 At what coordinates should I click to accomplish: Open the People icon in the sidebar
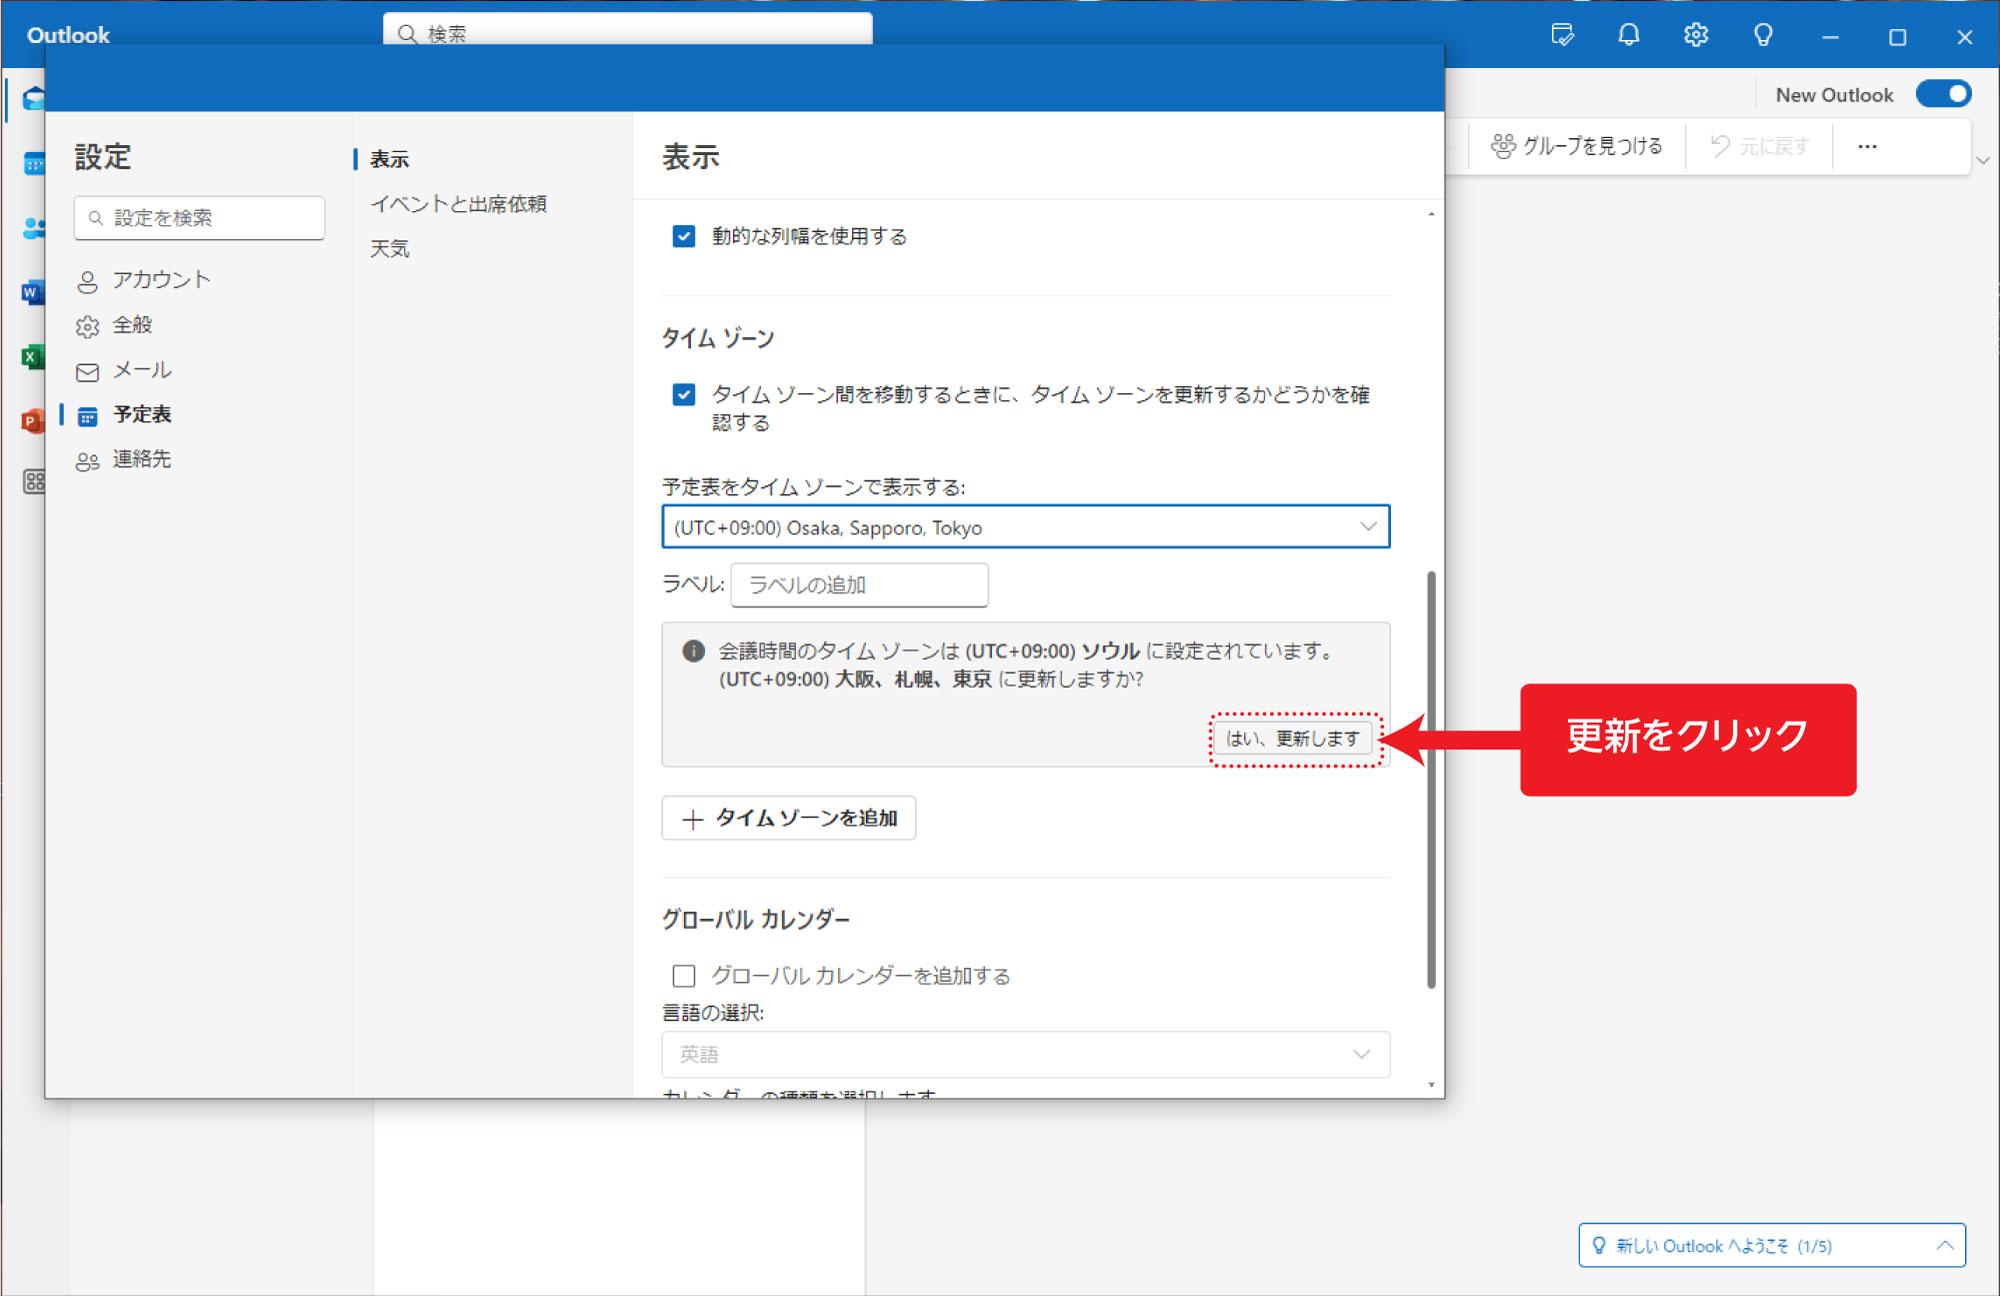tap(35, 228)
